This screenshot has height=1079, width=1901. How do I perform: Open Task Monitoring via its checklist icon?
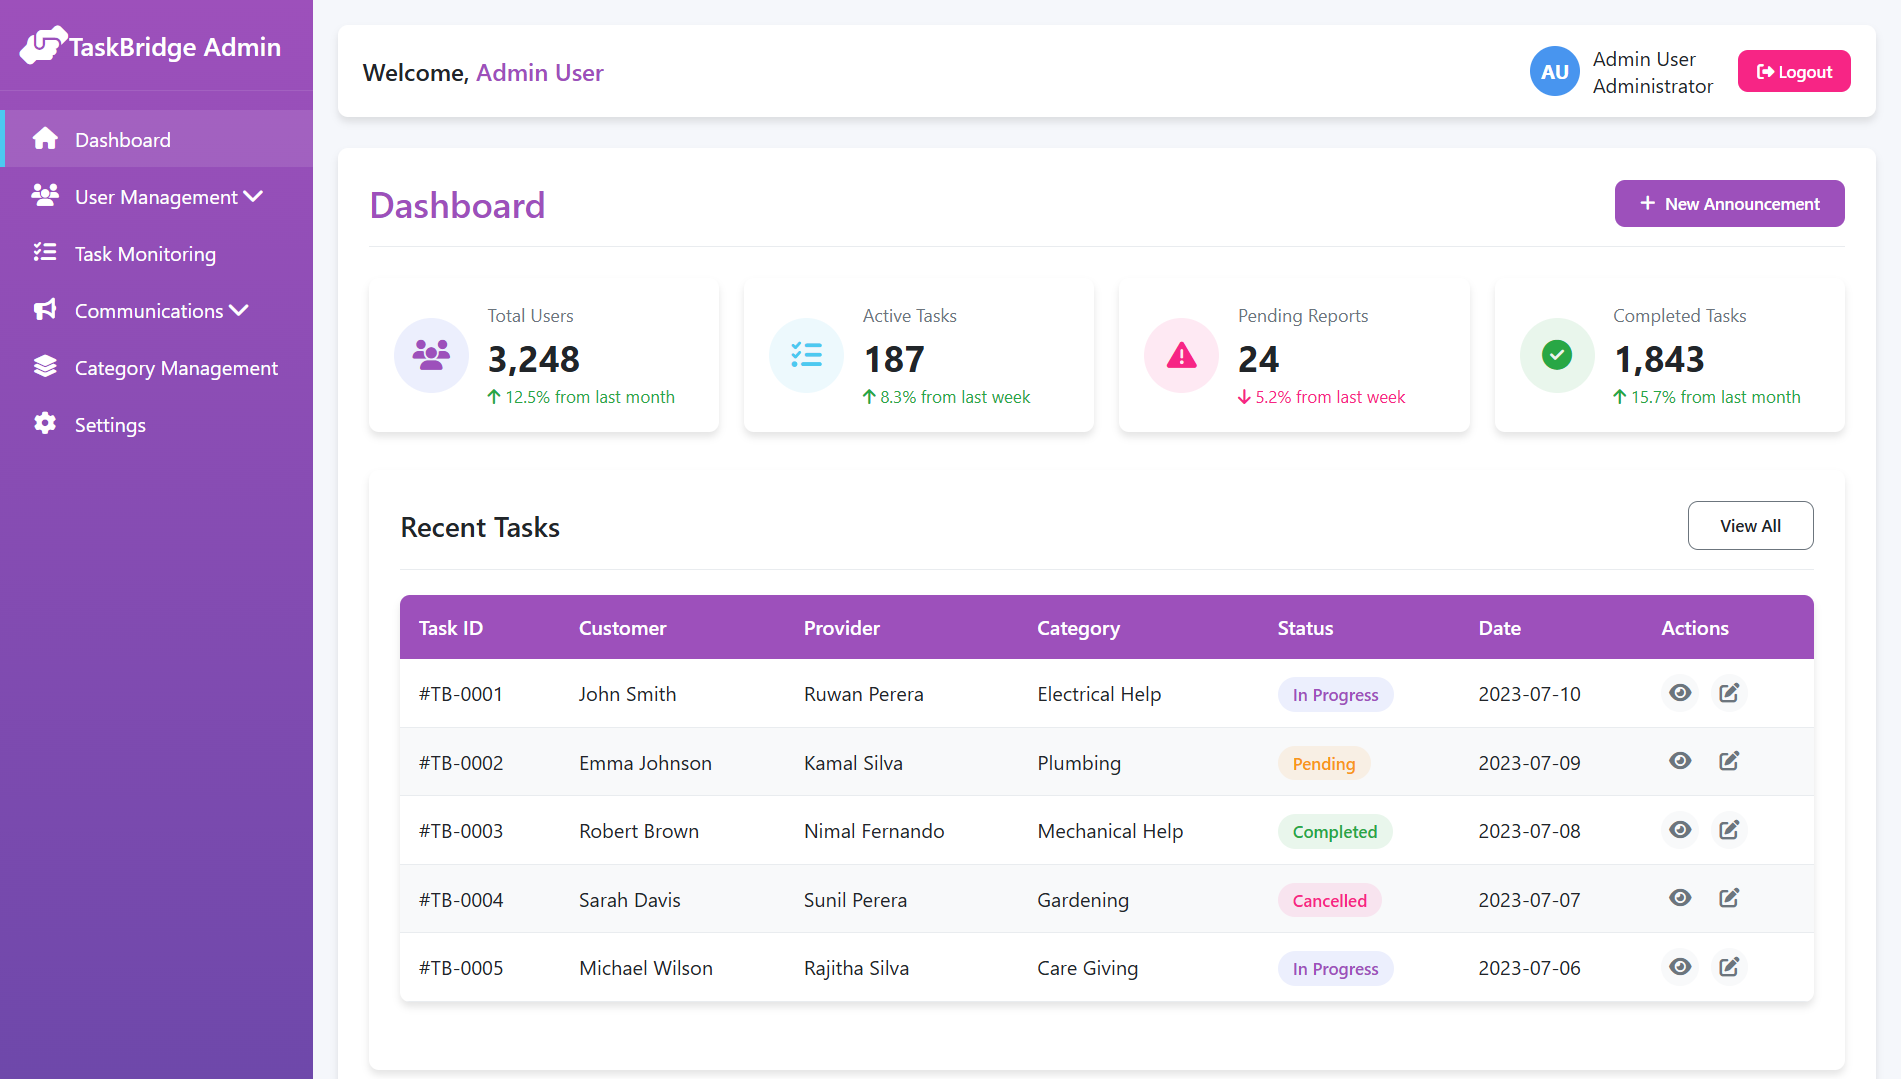(45, 253)
